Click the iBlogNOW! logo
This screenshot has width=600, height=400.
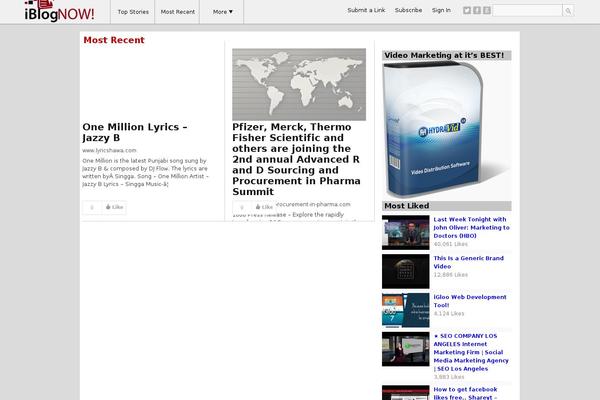point(59,11)
